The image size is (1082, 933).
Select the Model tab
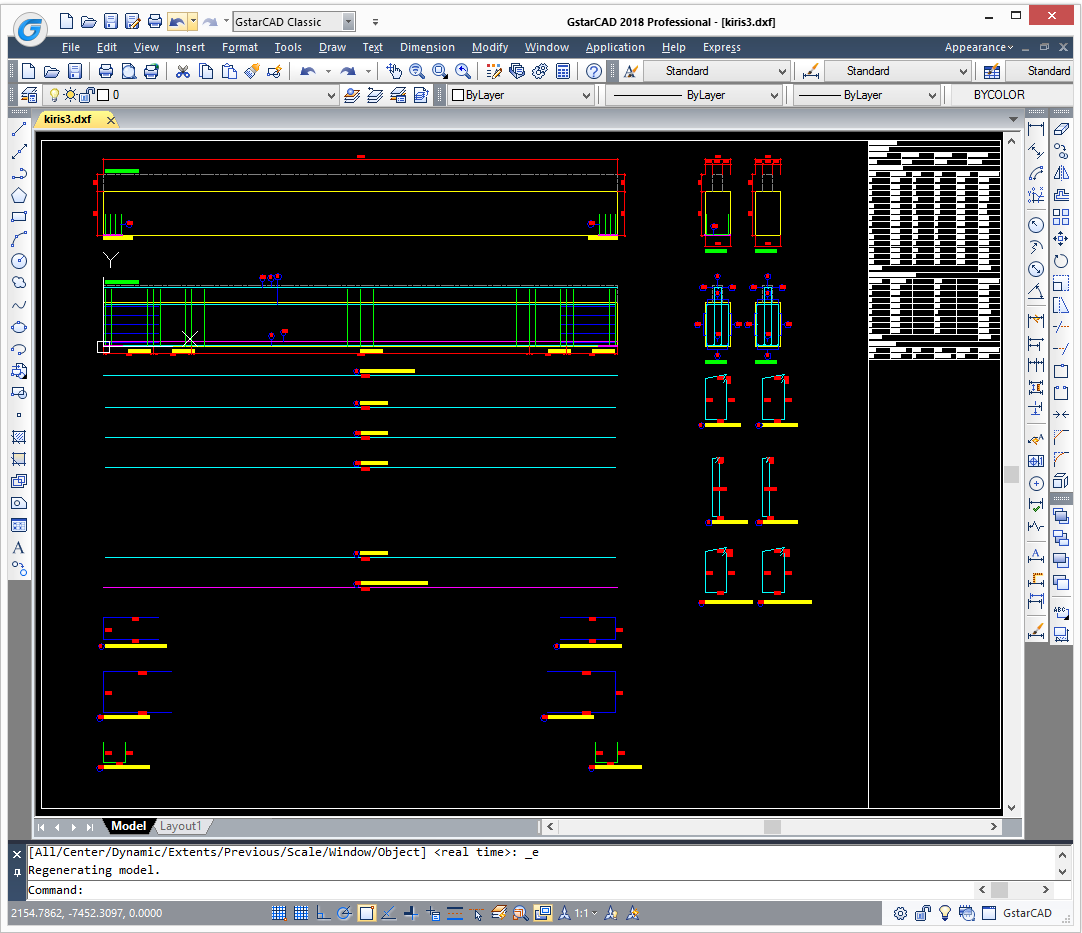128,826
